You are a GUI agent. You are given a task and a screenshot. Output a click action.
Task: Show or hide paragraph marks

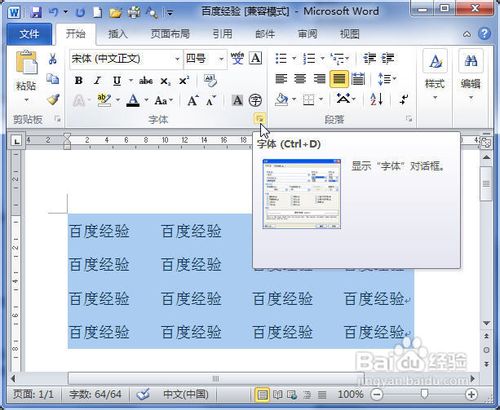pos(404,99)
